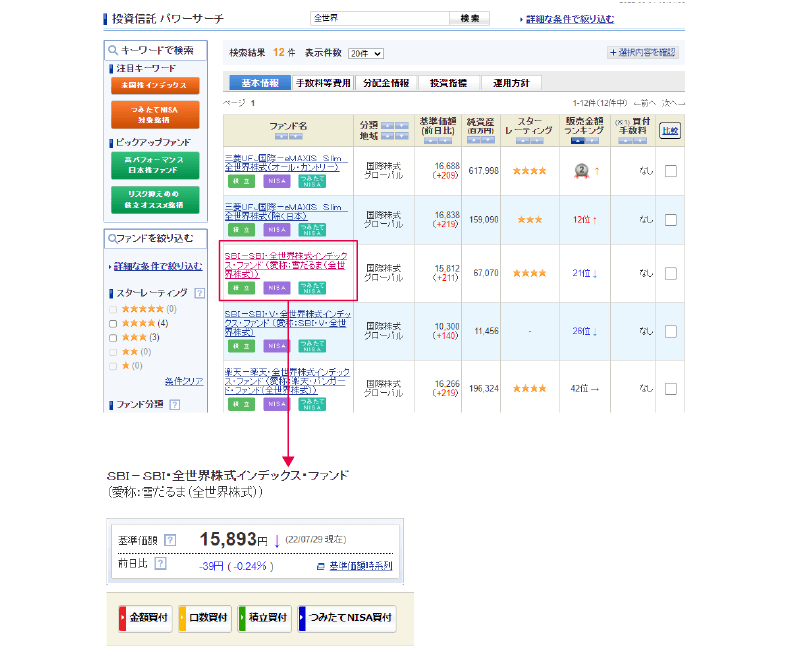This screenshot has height=652, width=801.
Task: Click green 高パフォーマンス日本株ファンド button
Action: click(155, 165)
